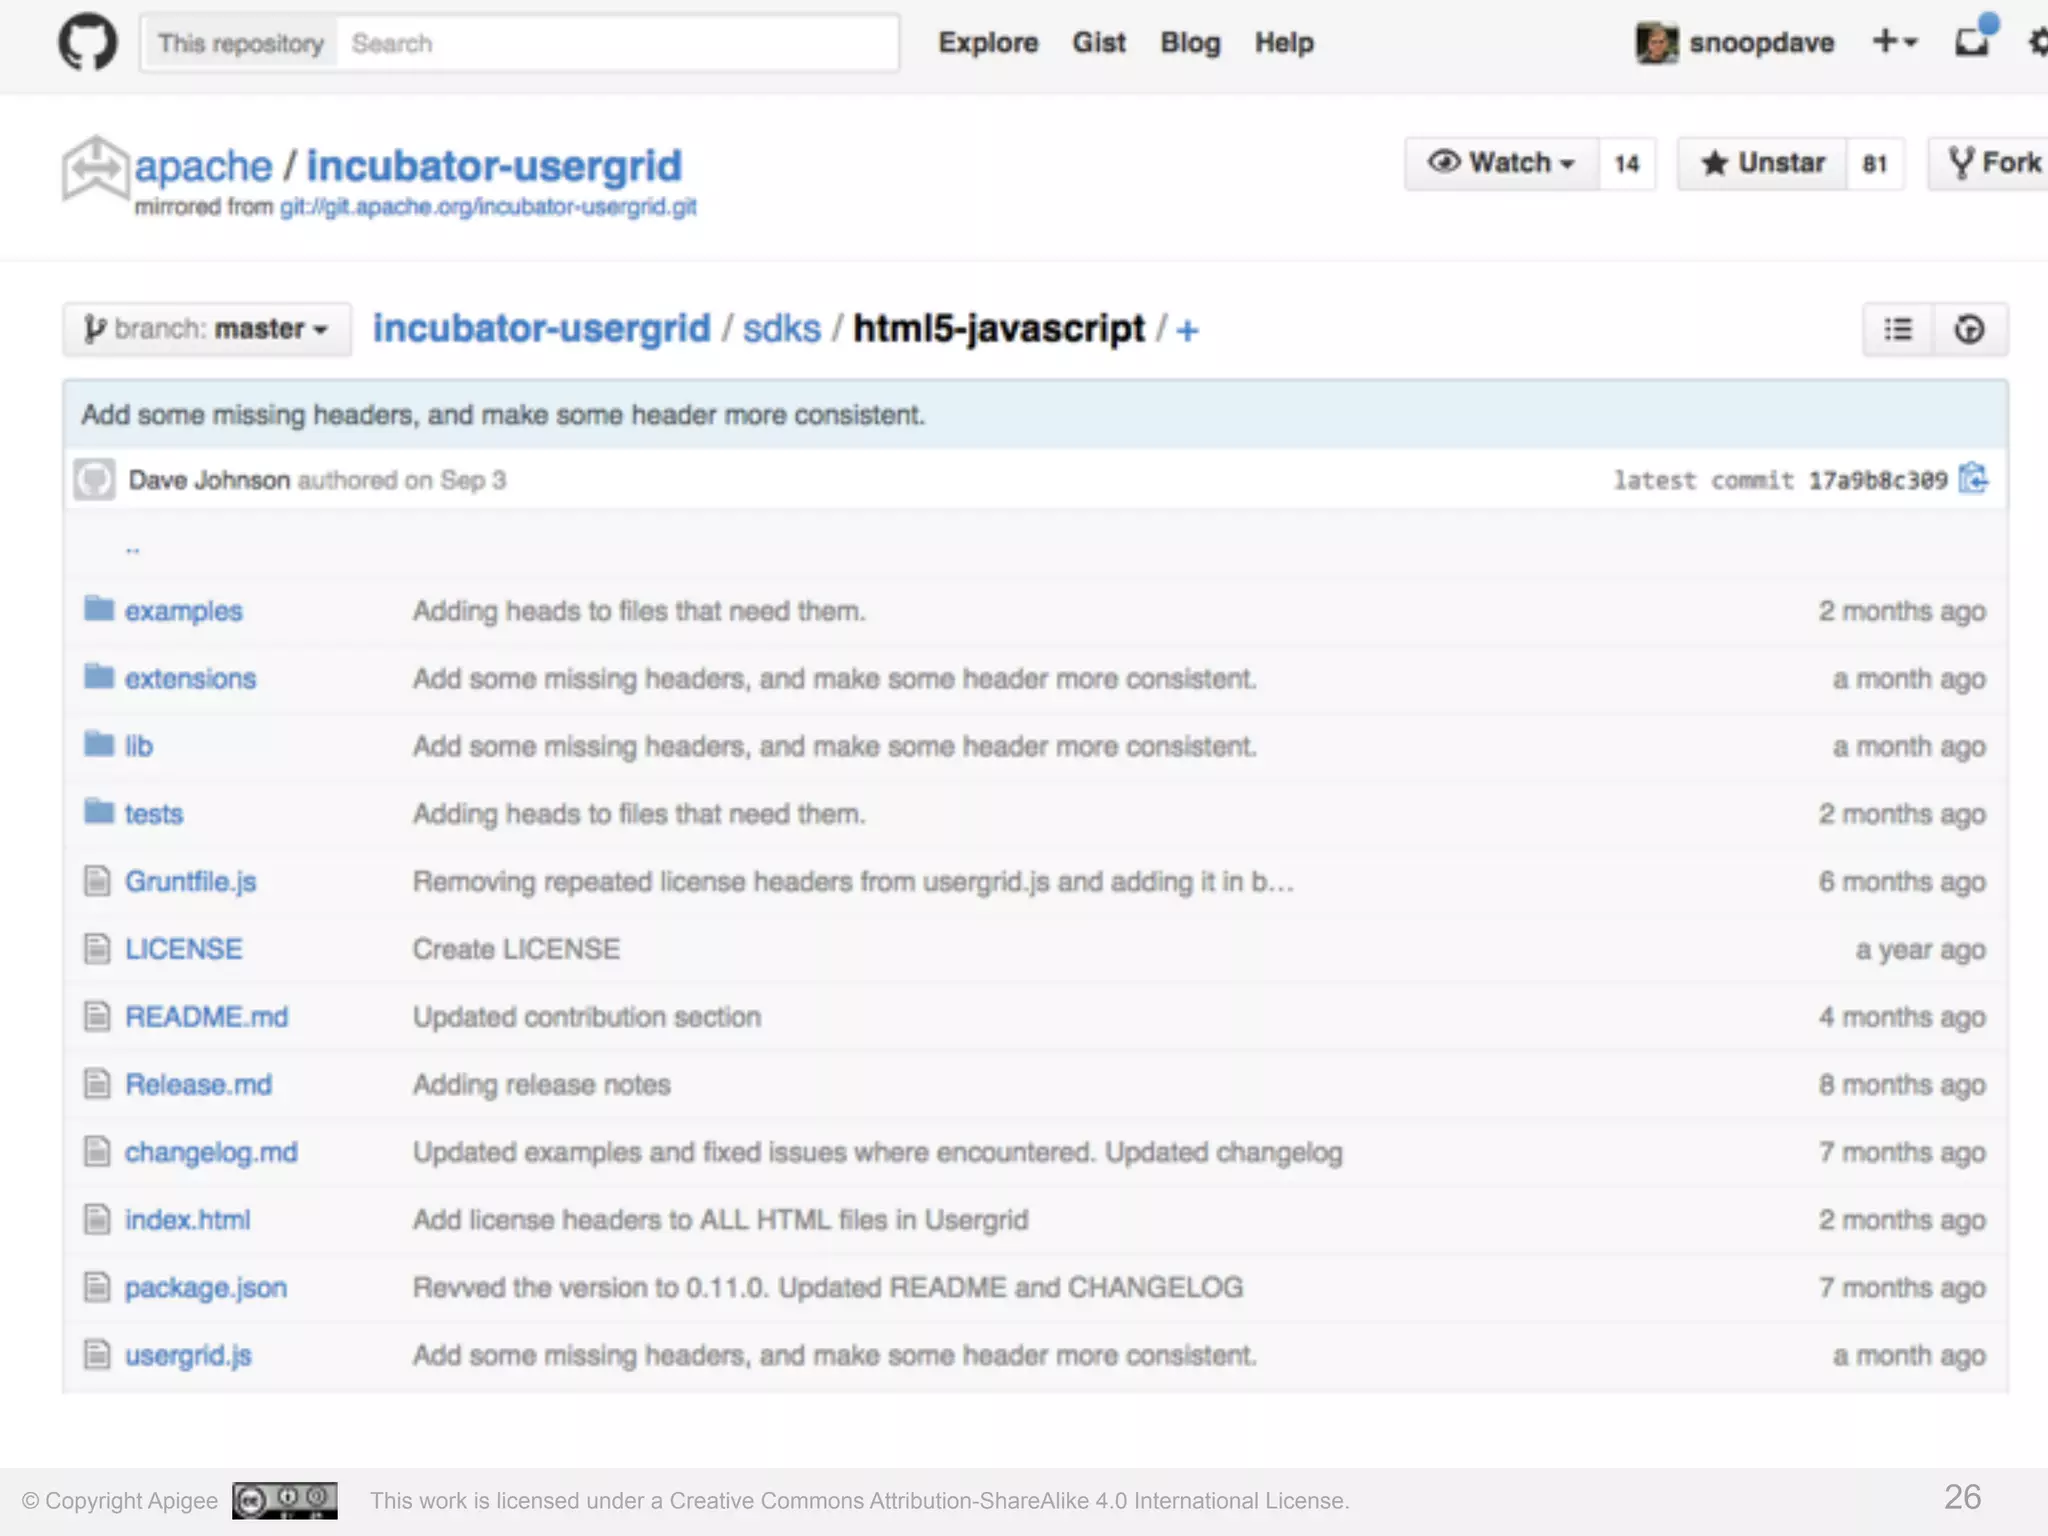Open snoopdave username link

pyautogui.click(x=1762, y=43)
